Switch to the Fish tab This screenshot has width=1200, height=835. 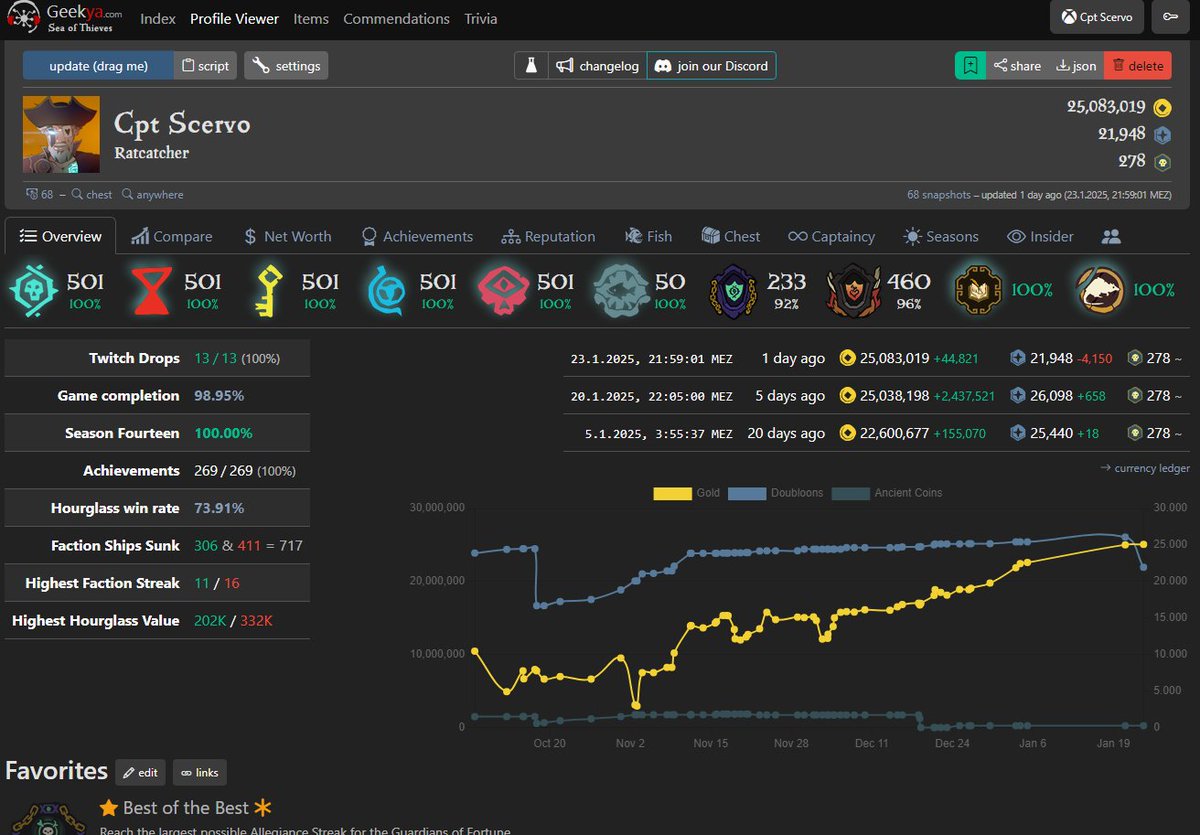tap(648, 237)
